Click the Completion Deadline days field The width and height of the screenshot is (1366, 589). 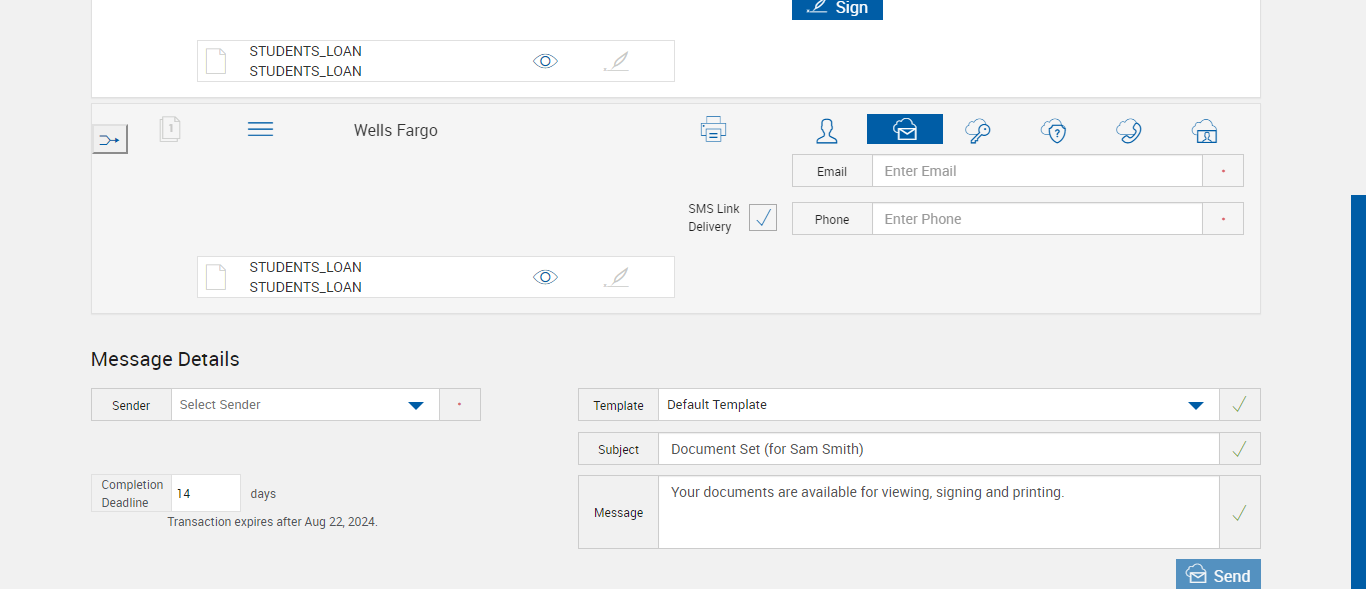pos(206,493)
